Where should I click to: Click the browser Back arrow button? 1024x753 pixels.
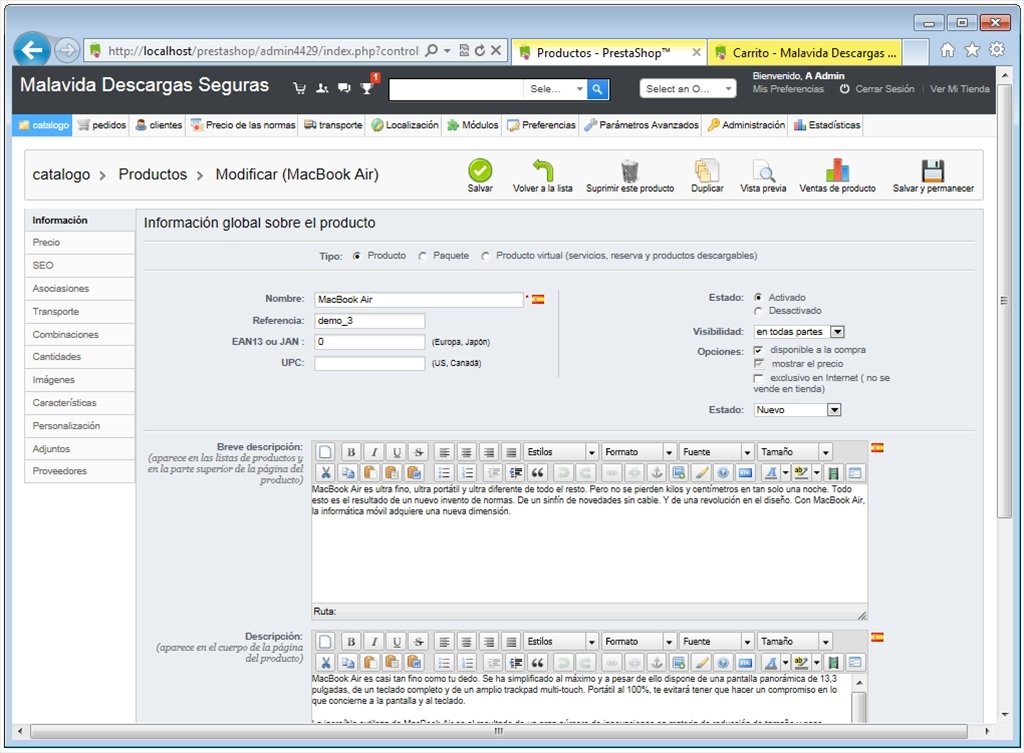(x=31, y=50)
